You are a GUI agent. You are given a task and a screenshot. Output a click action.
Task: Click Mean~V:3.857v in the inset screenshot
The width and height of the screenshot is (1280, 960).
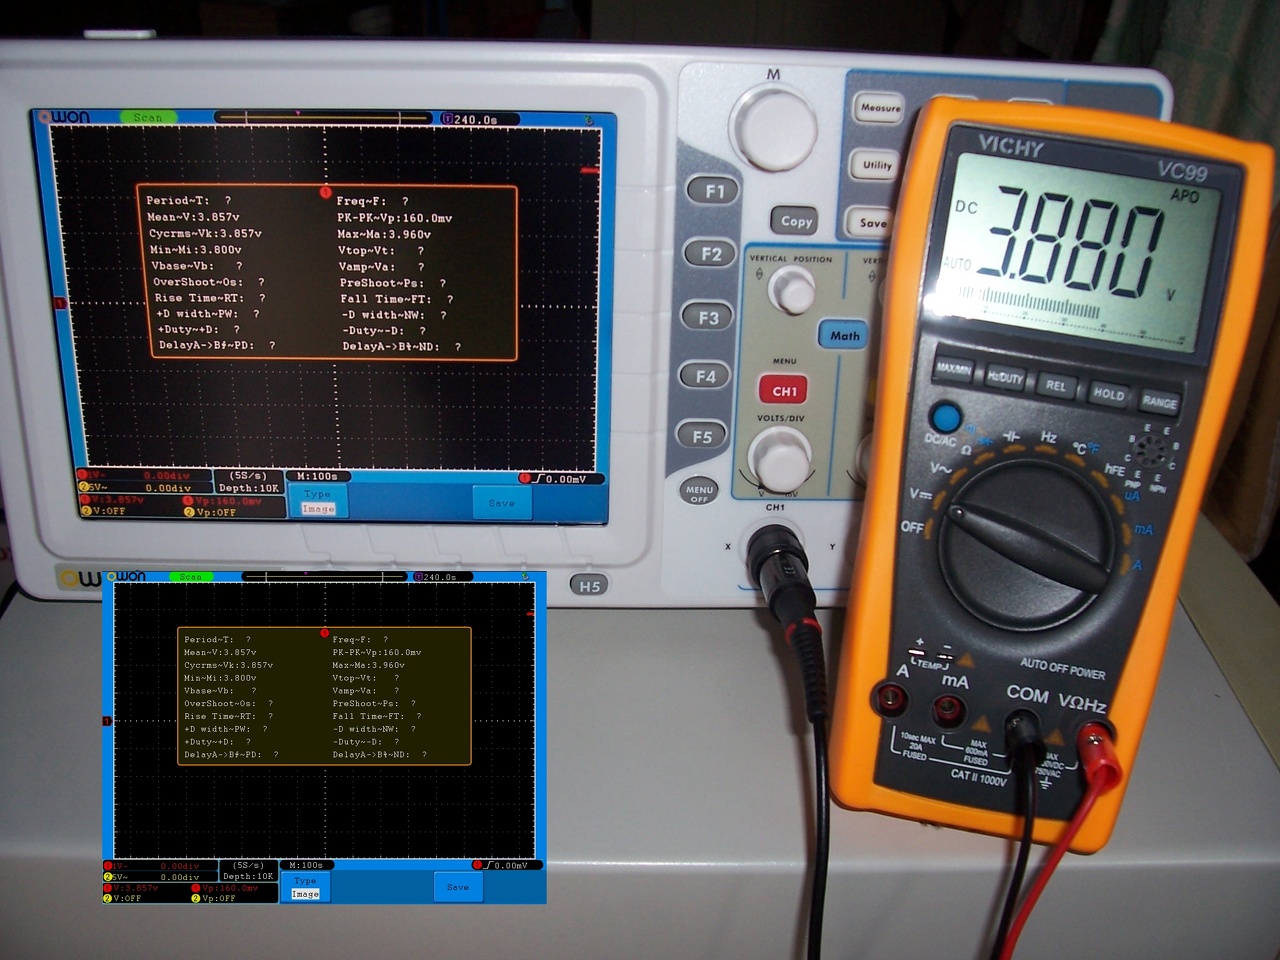(220, 652)
